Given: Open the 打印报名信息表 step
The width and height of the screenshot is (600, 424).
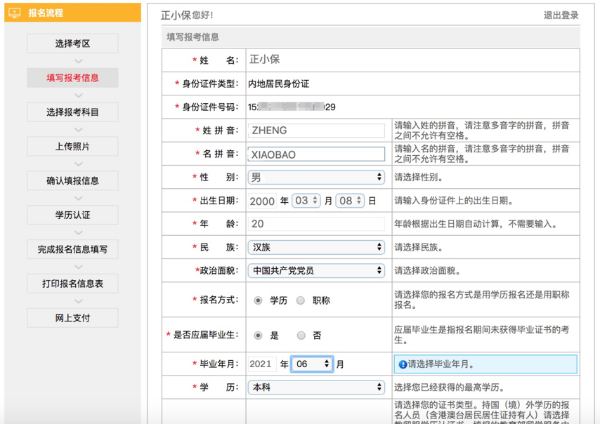Looking at the screenshot, I should coord(72,283).
